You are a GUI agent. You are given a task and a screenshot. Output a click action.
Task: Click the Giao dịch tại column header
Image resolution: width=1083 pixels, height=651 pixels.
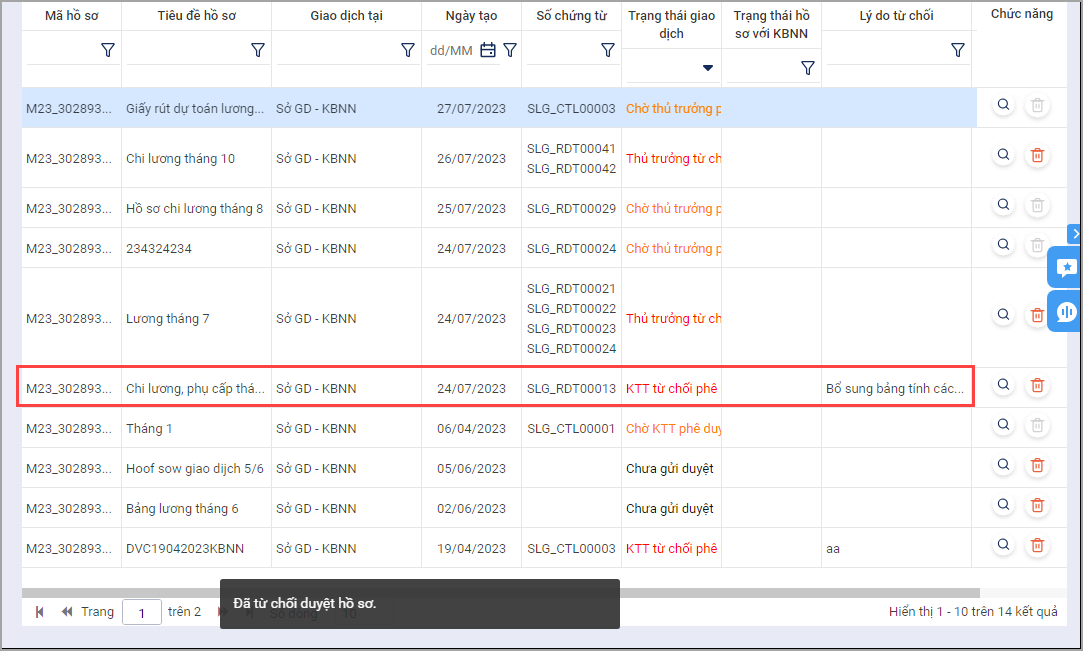coord(346,15)
